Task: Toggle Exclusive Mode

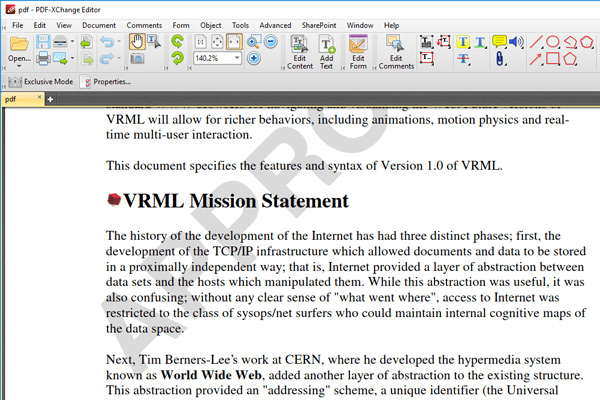Action: tap(41, 82)
